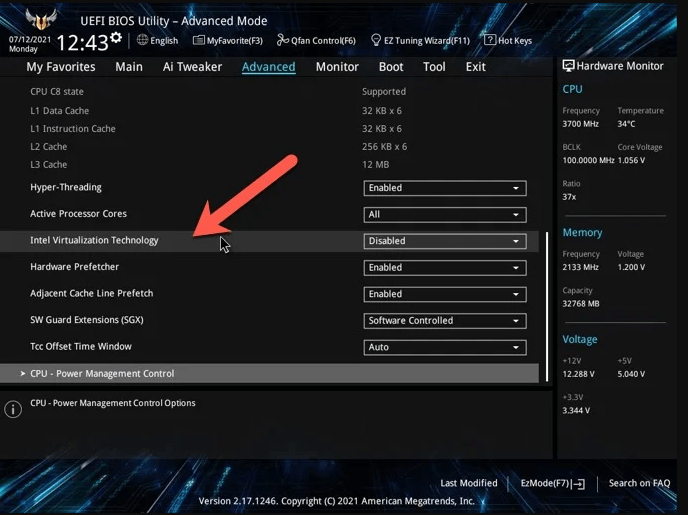This screenshot has height=515, width=688.
Task: Click the 3700 MHz CPU frequency value
Action: click(x=580, y=124)
